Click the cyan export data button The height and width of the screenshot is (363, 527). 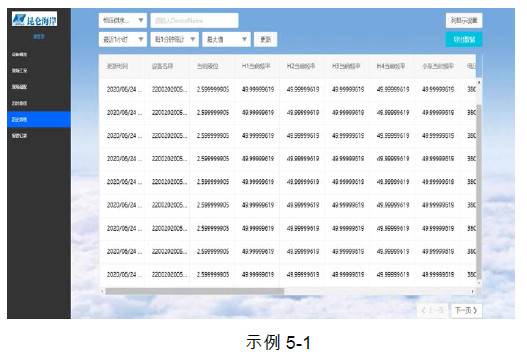pos(464,40)
